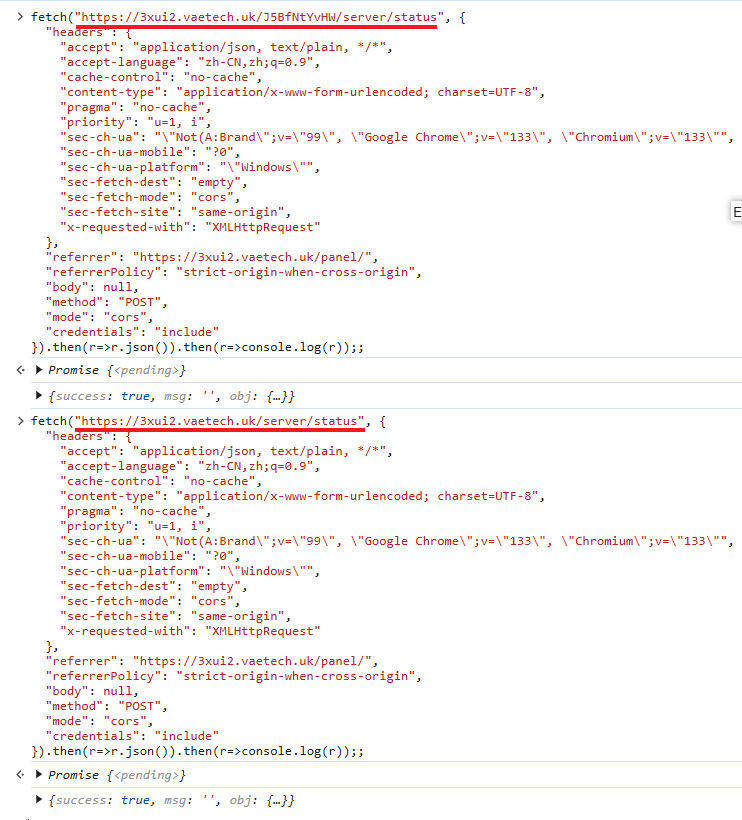
Task: Click "XMLHttpRequest" in the first fetch headers
Action: pyautogui.click(x=262, y=227)
